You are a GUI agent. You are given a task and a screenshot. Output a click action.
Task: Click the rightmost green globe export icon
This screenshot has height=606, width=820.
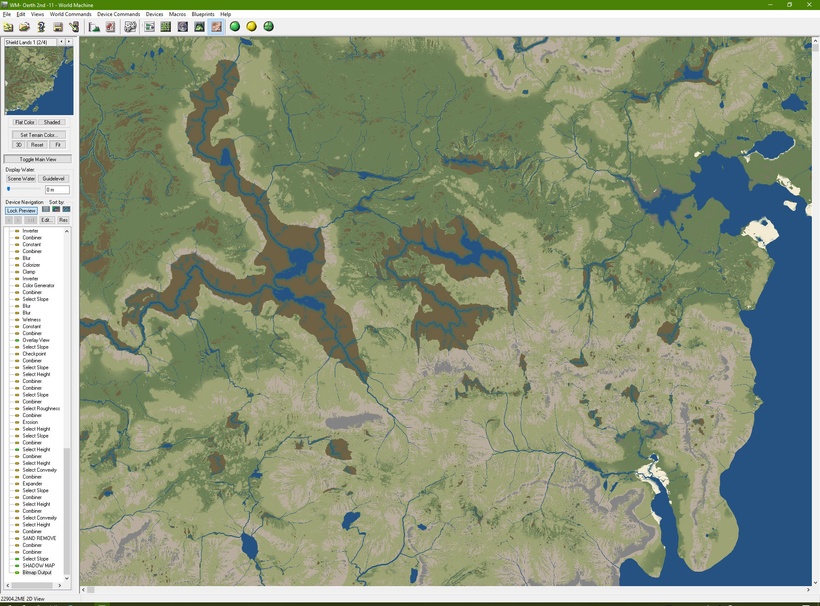click(268, 27)
